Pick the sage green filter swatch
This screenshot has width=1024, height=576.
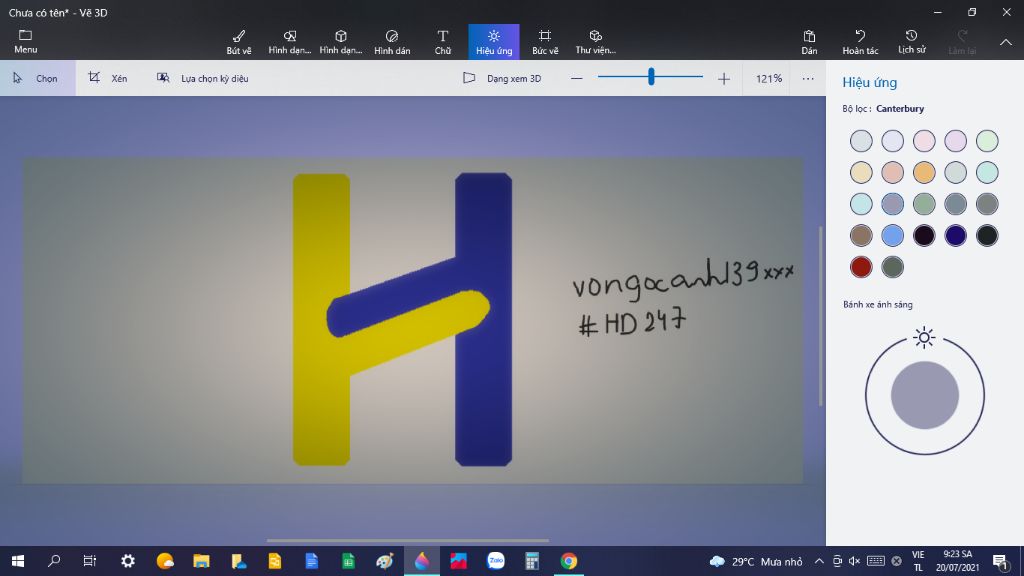pos(924,204)
